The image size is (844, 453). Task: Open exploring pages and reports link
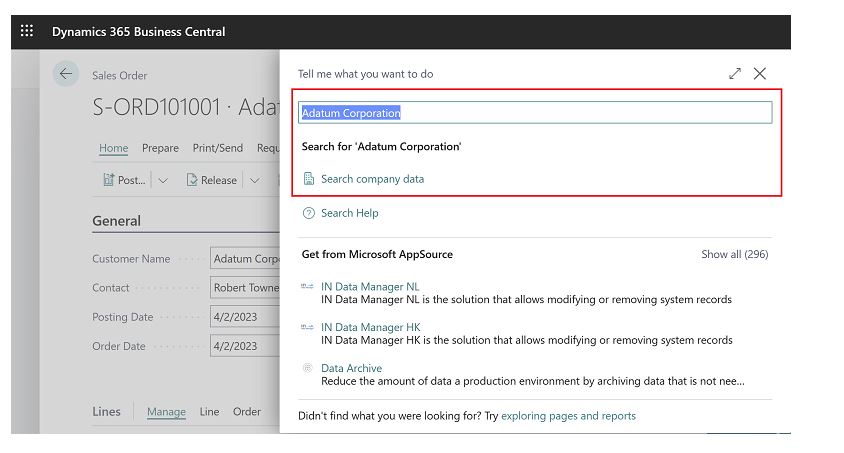(568, 416)
